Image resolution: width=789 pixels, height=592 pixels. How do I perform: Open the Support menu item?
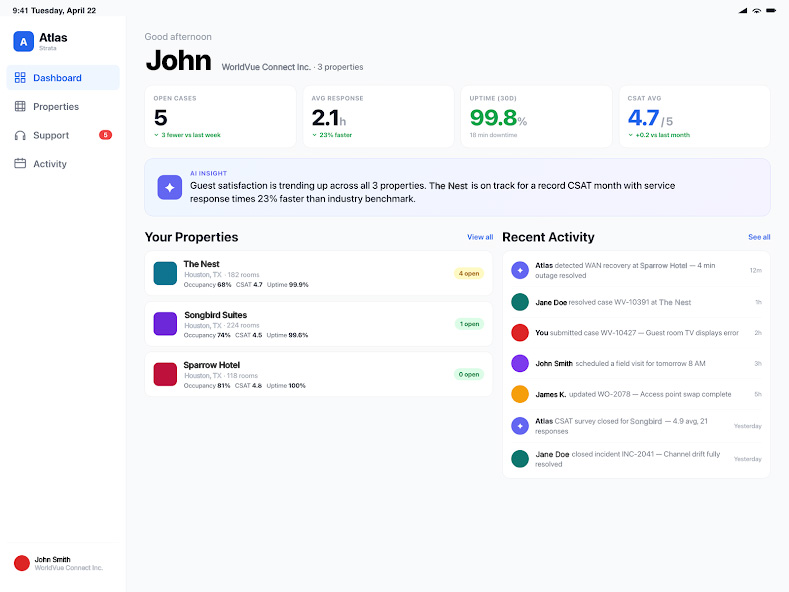click(63, 135)
